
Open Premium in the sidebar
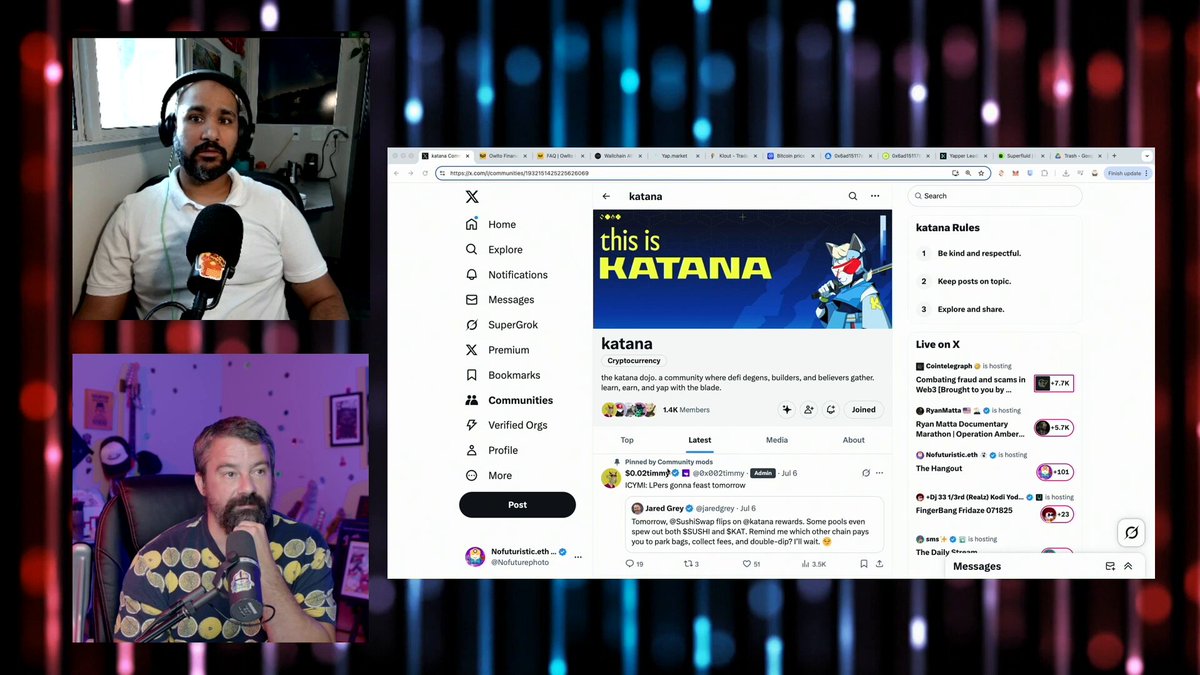coord(497,350)
